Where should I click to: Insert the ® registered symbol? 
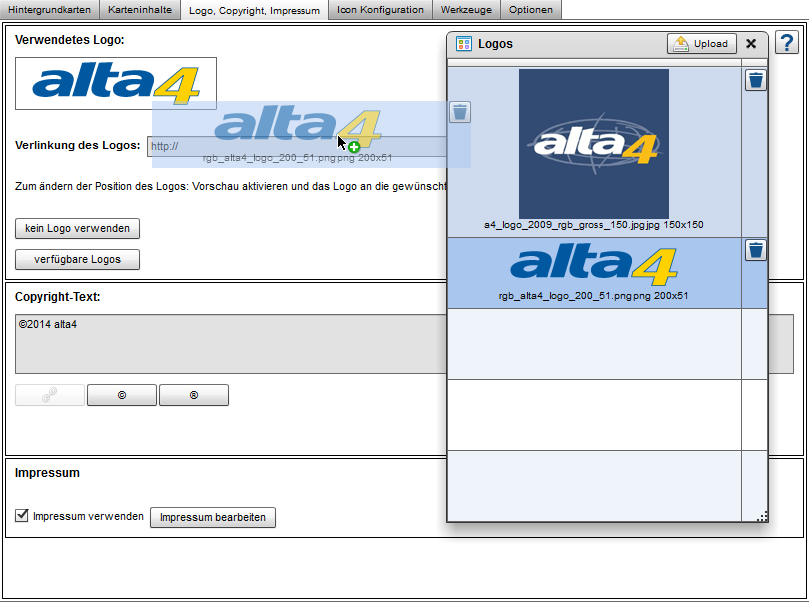pos(194,395)
